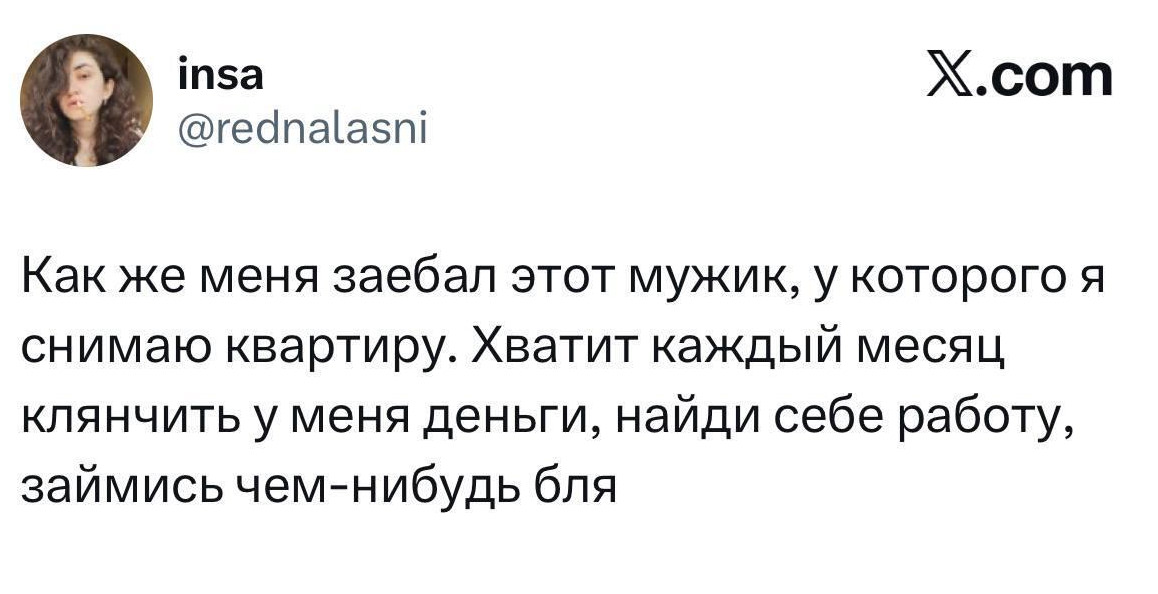Click the @rednalasni handle
1158x594 pixels.
click(x=302, y=127)
